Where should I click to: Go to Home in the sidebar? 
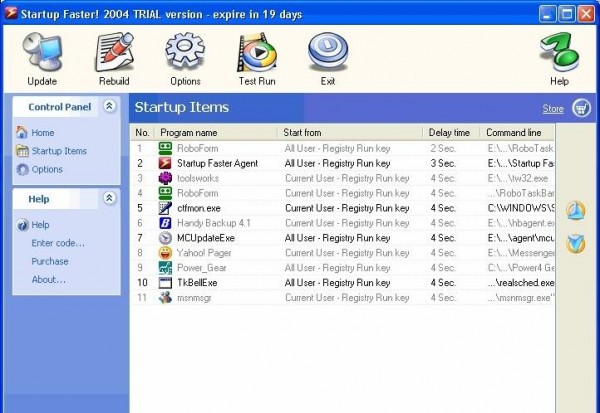[43, 132]
